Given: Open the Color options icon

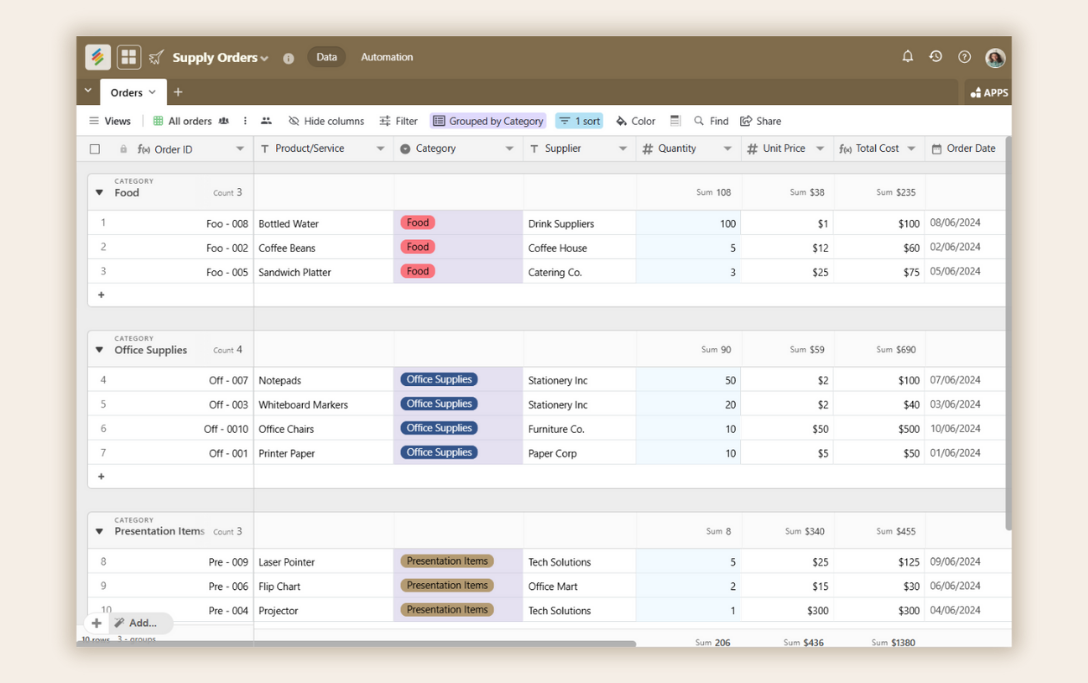Looking at the screenshot, I should pos(635,121).
